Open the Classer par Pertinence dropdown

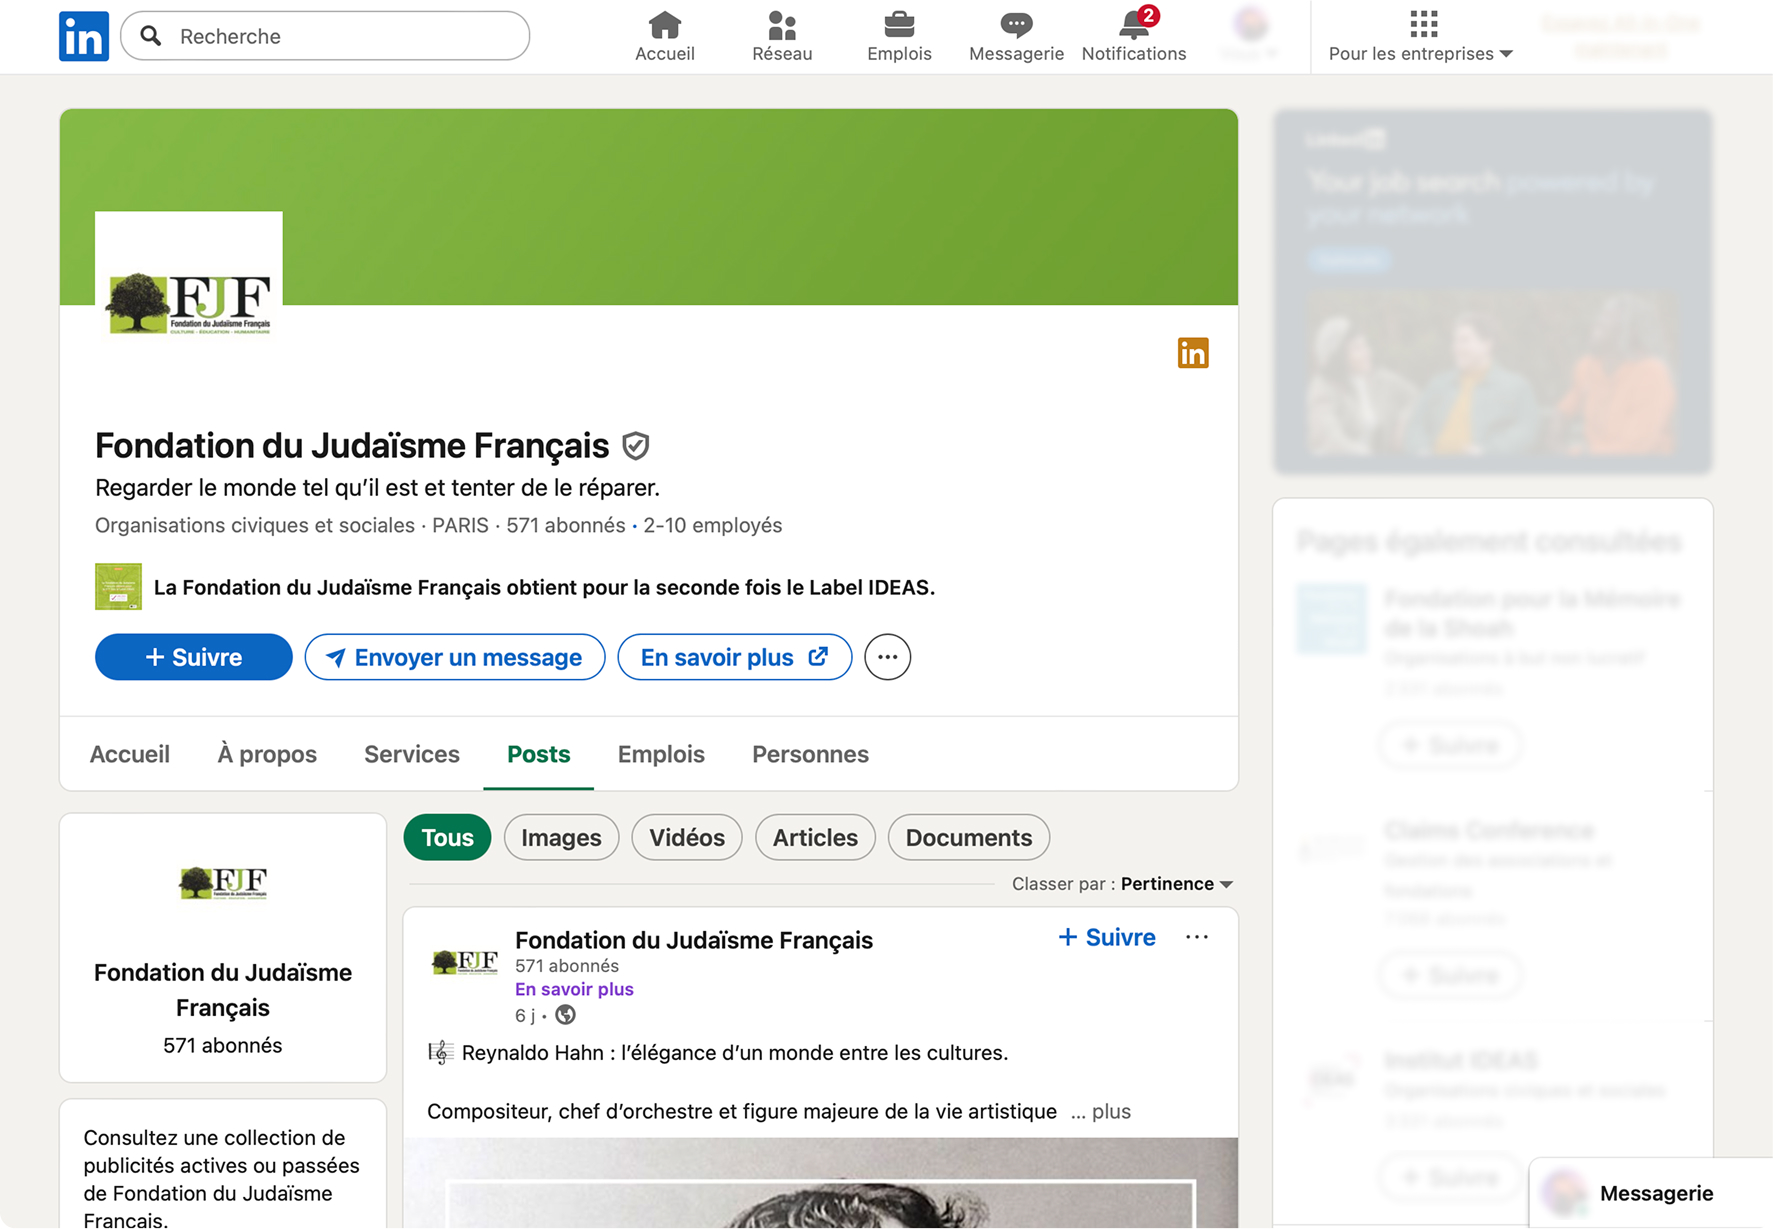coord(1177,884)
